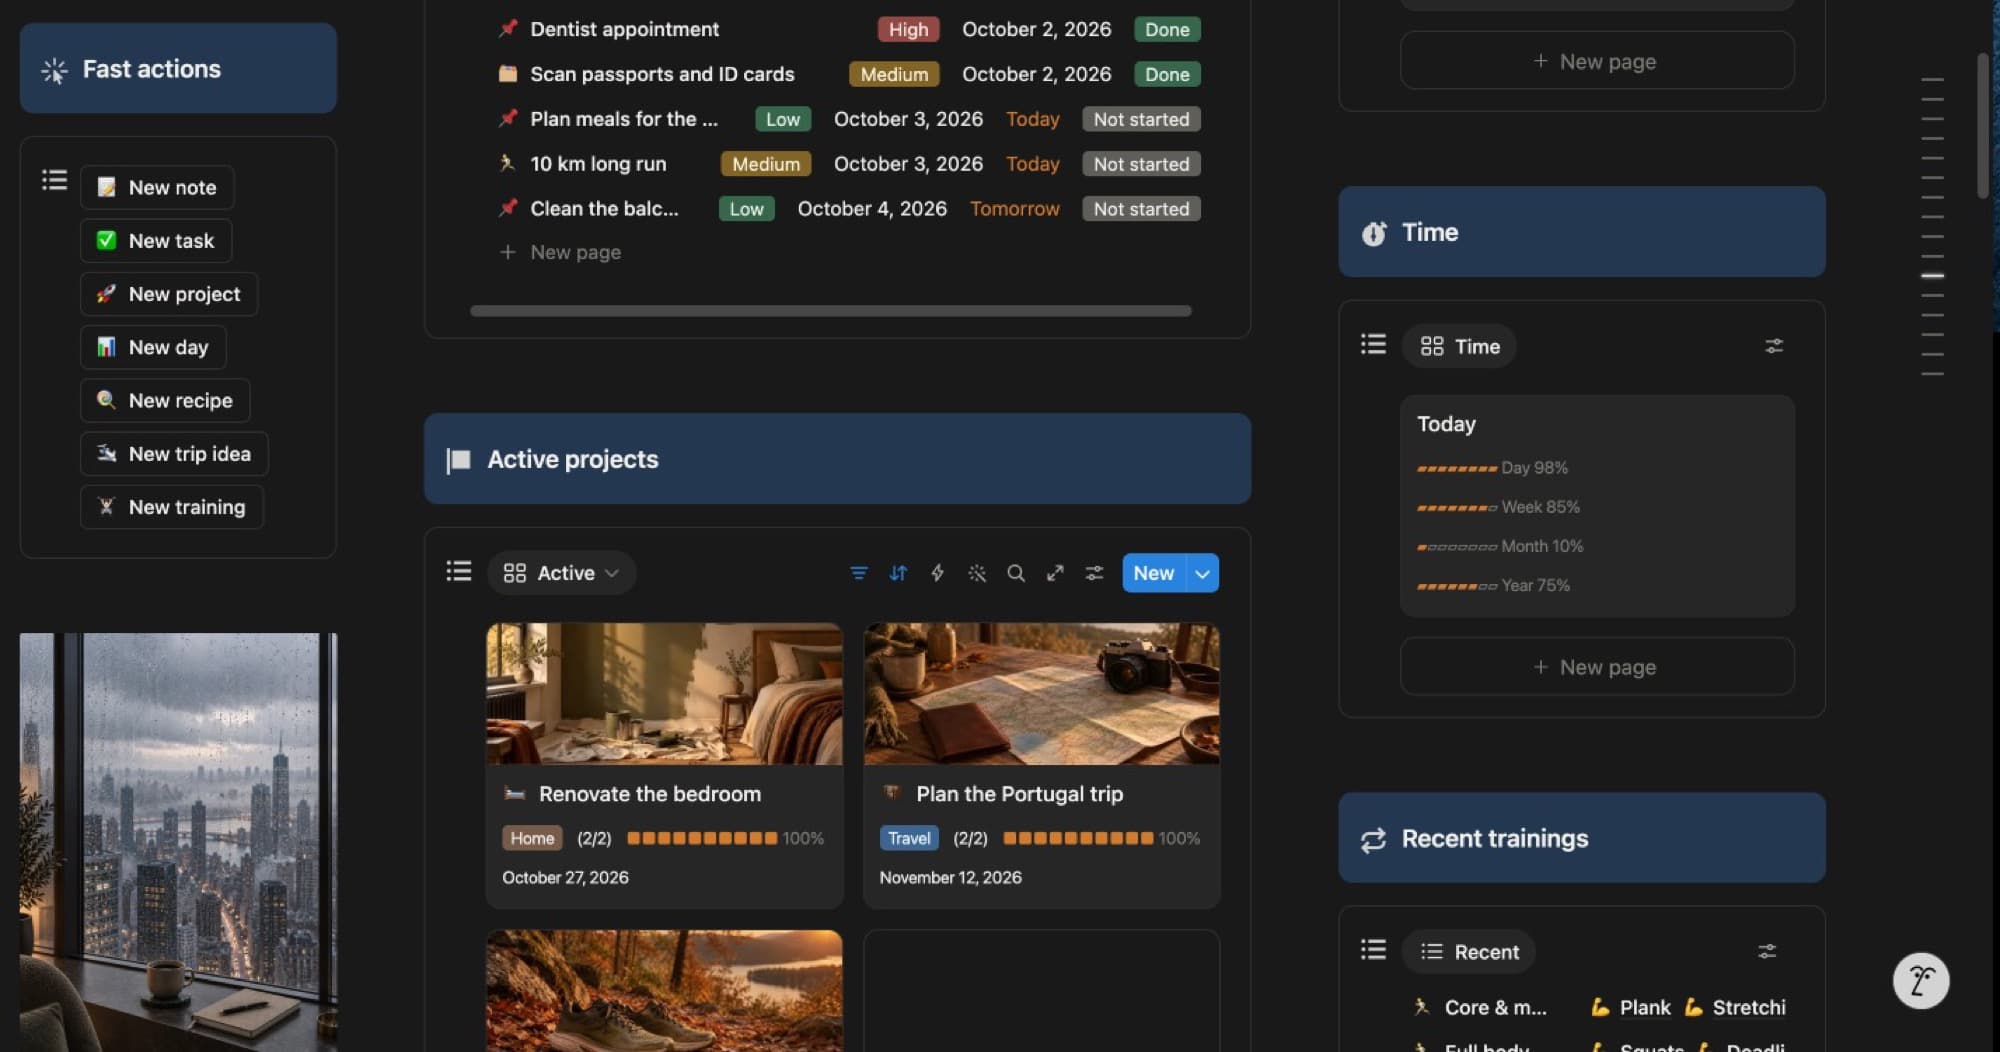Open Plan the Portugal trip cover image
Viewport: 2000px width, 1052px height.
1041,694
